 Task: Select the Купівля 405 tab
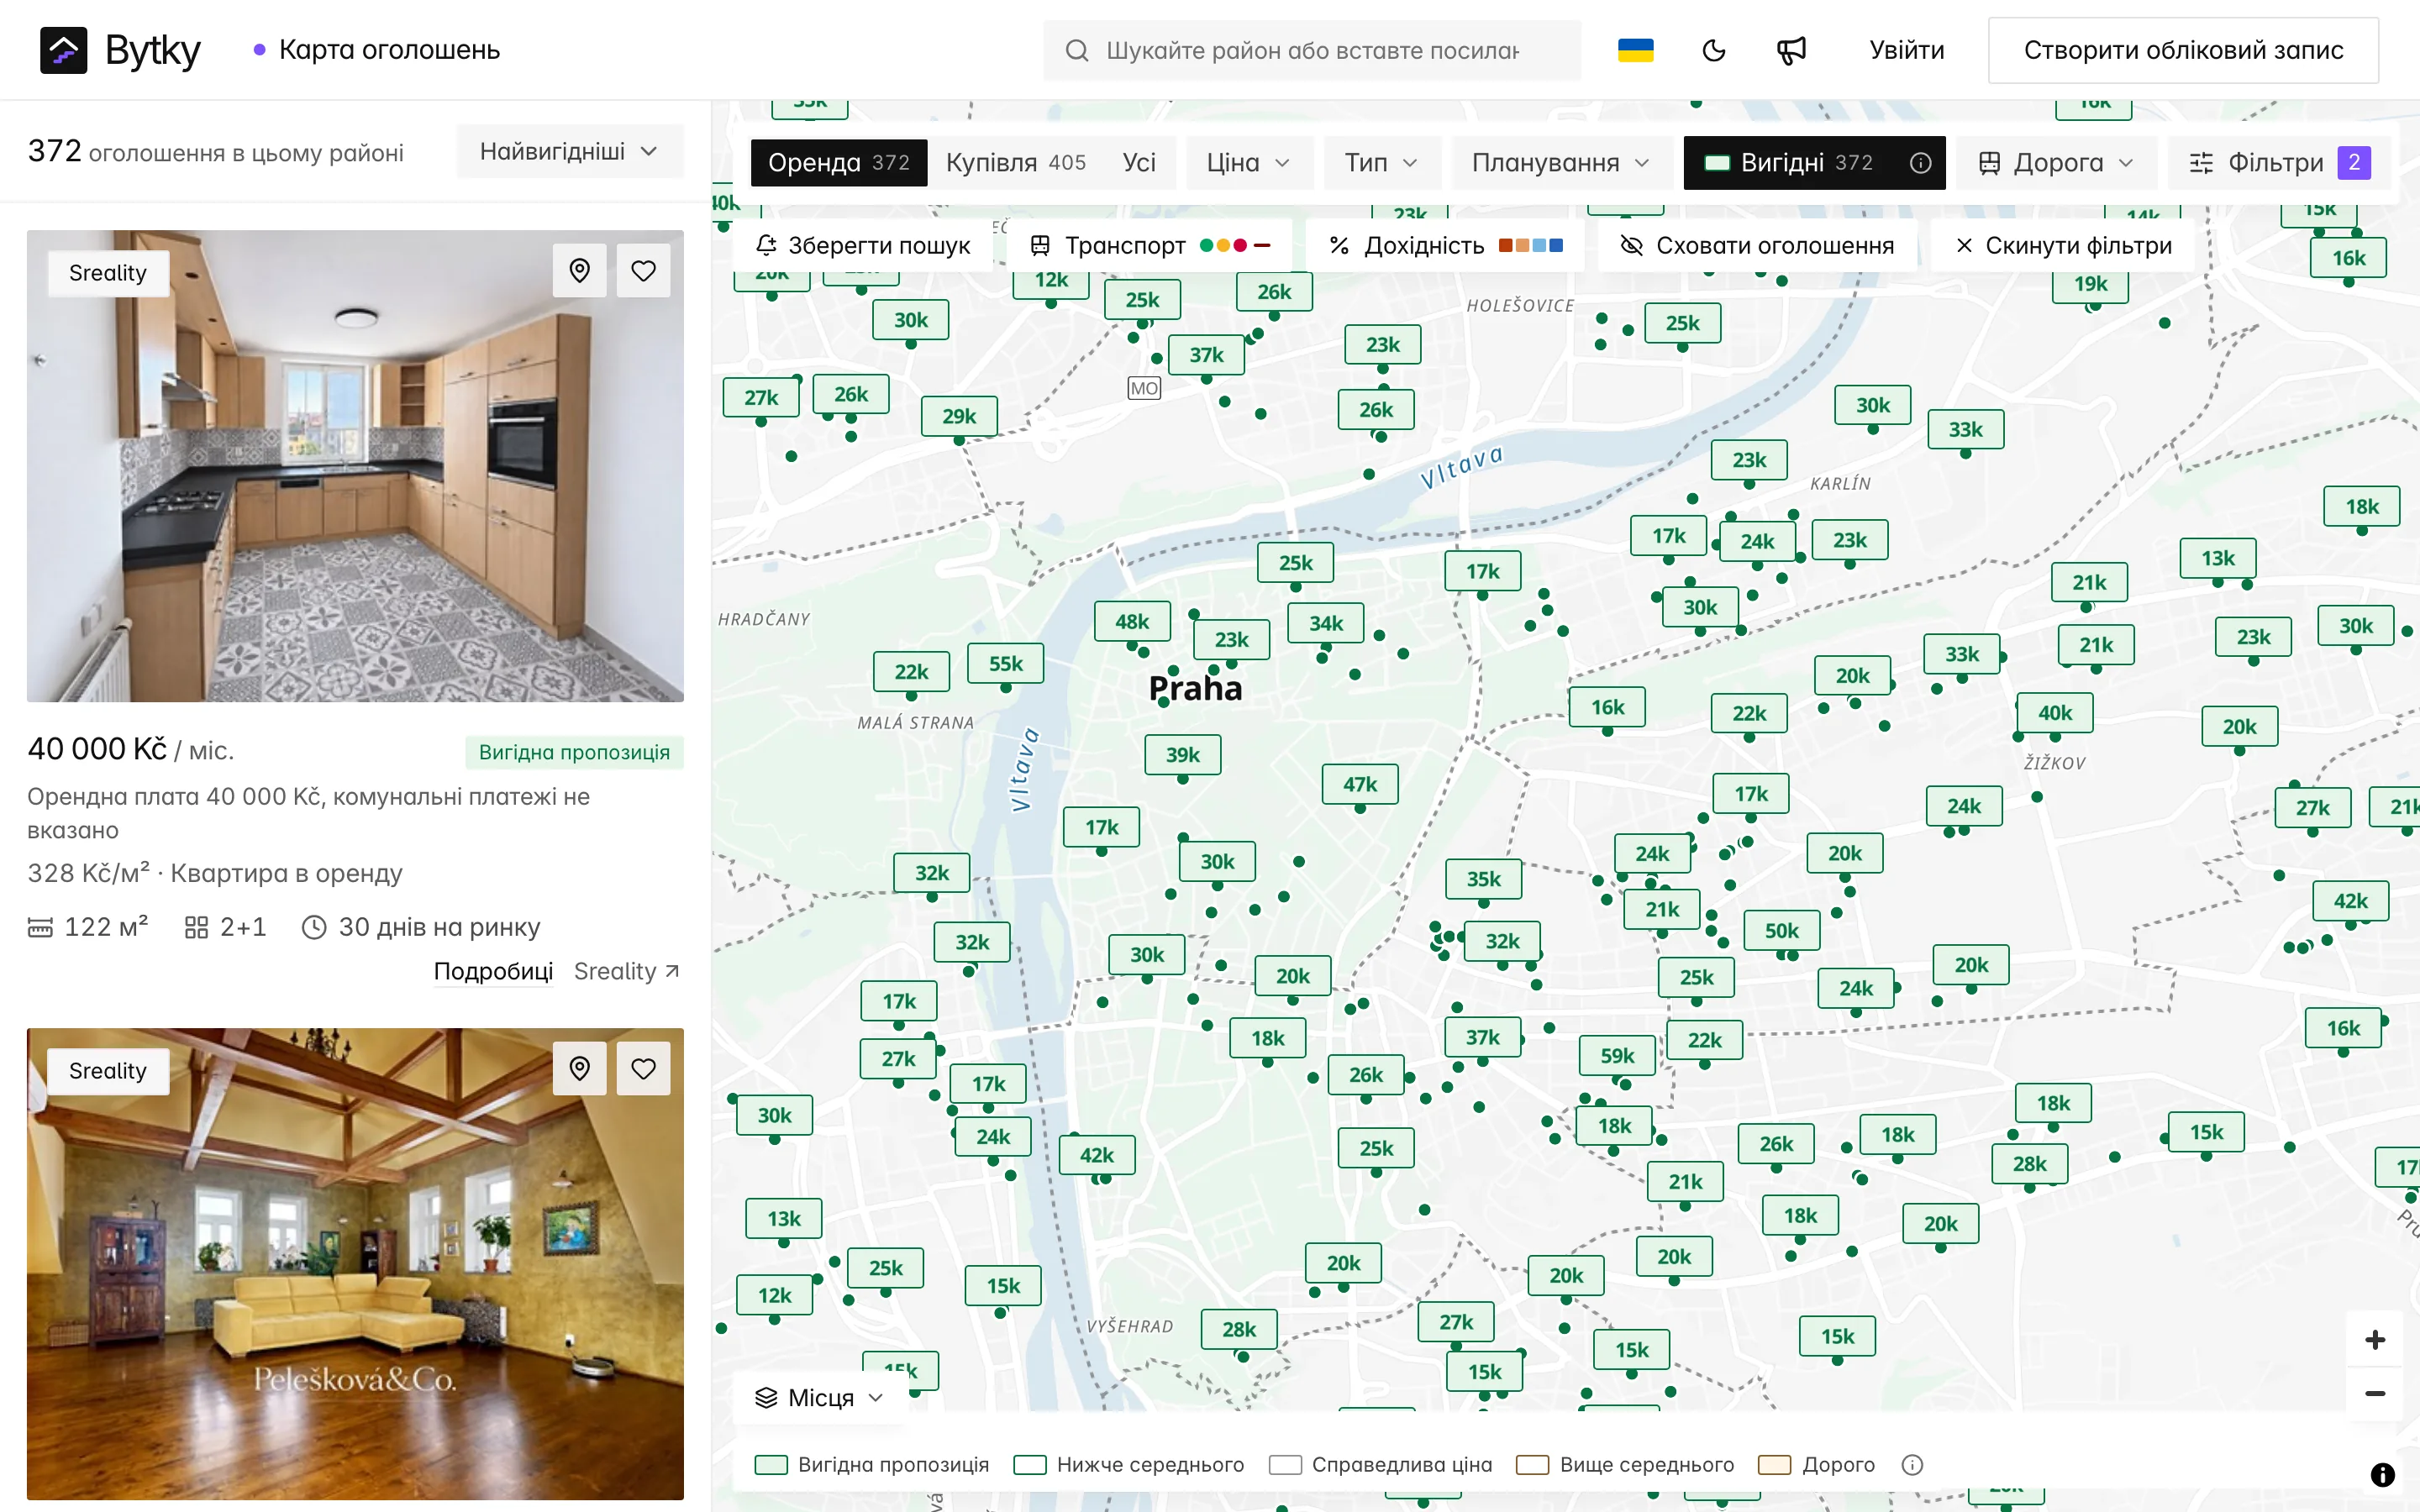coord(1015,162)
